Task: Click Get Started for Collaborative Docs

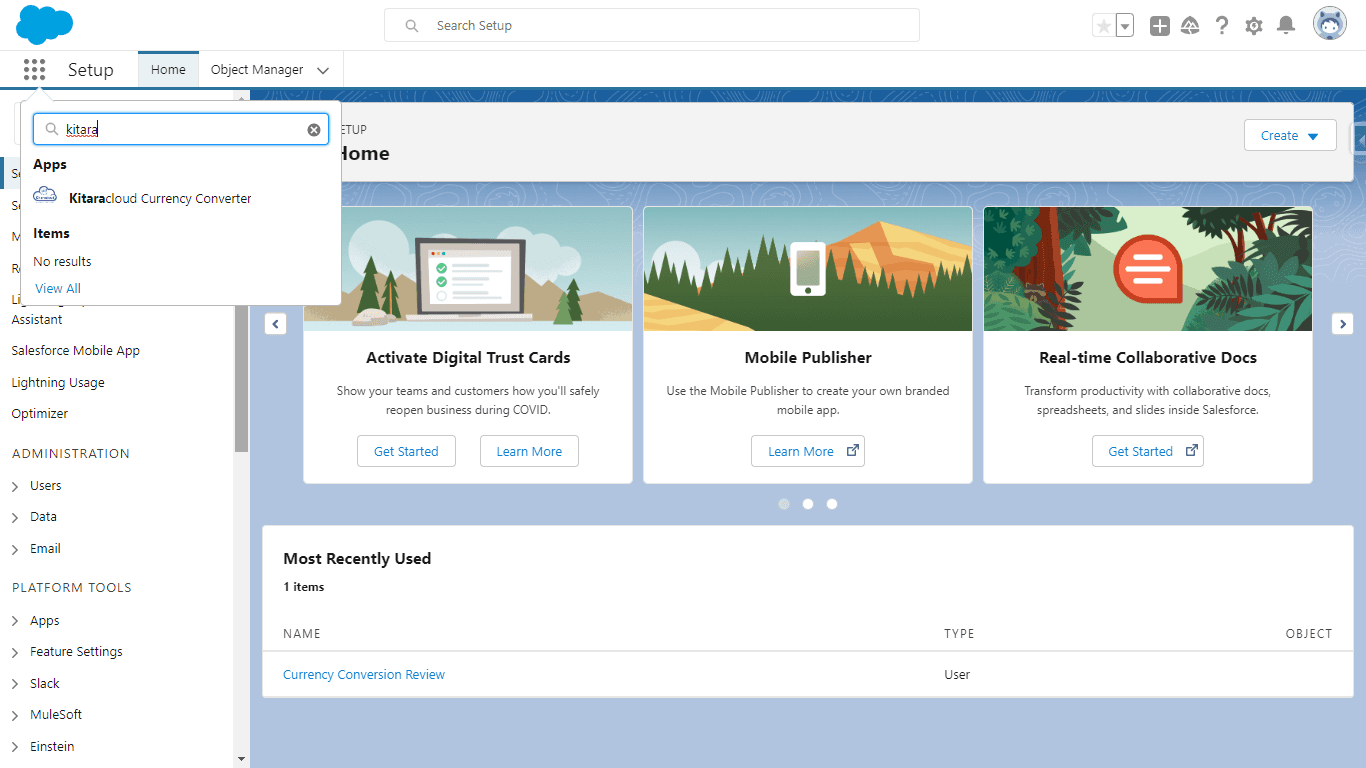Action: pyautogui.click(x=1148, y=451)
